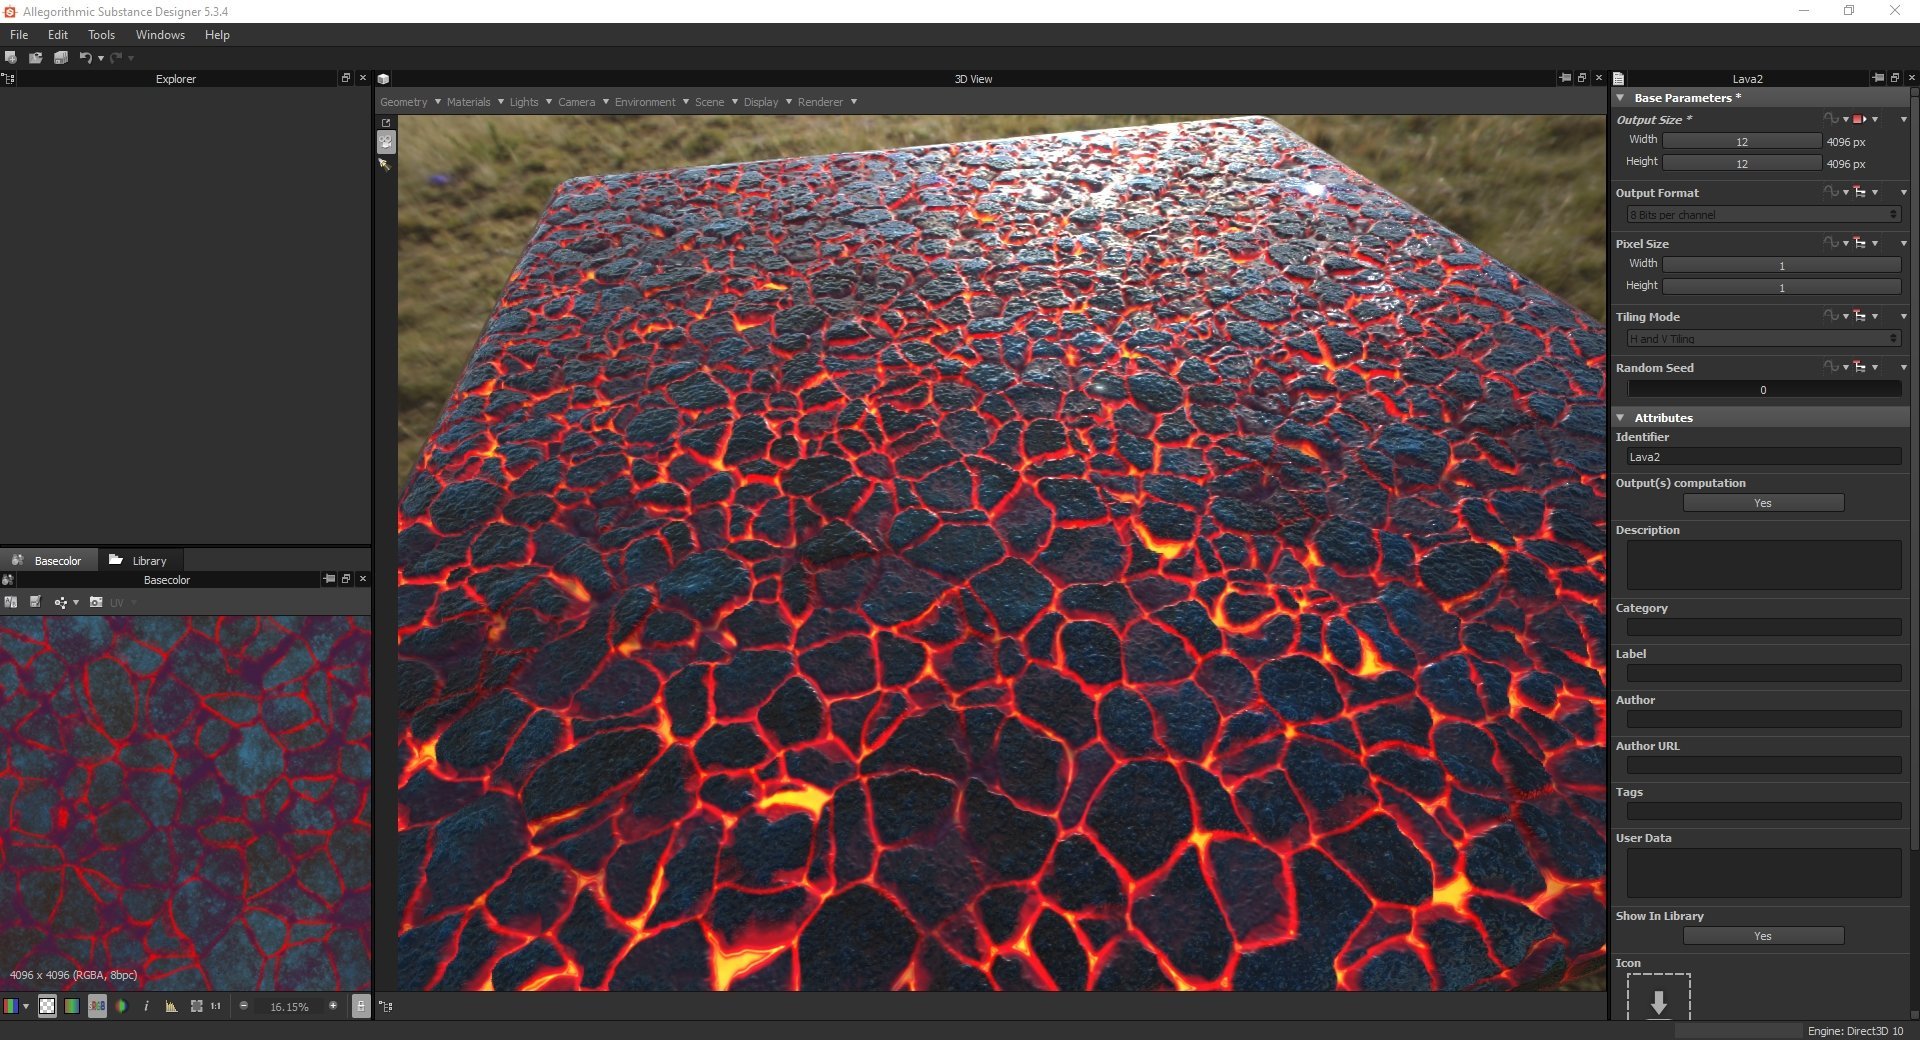Viewport: 1920px width, 1040px height.
Task: Click the Fit view icon in the 2D toolbar
Action: [x=197, y=1006]
